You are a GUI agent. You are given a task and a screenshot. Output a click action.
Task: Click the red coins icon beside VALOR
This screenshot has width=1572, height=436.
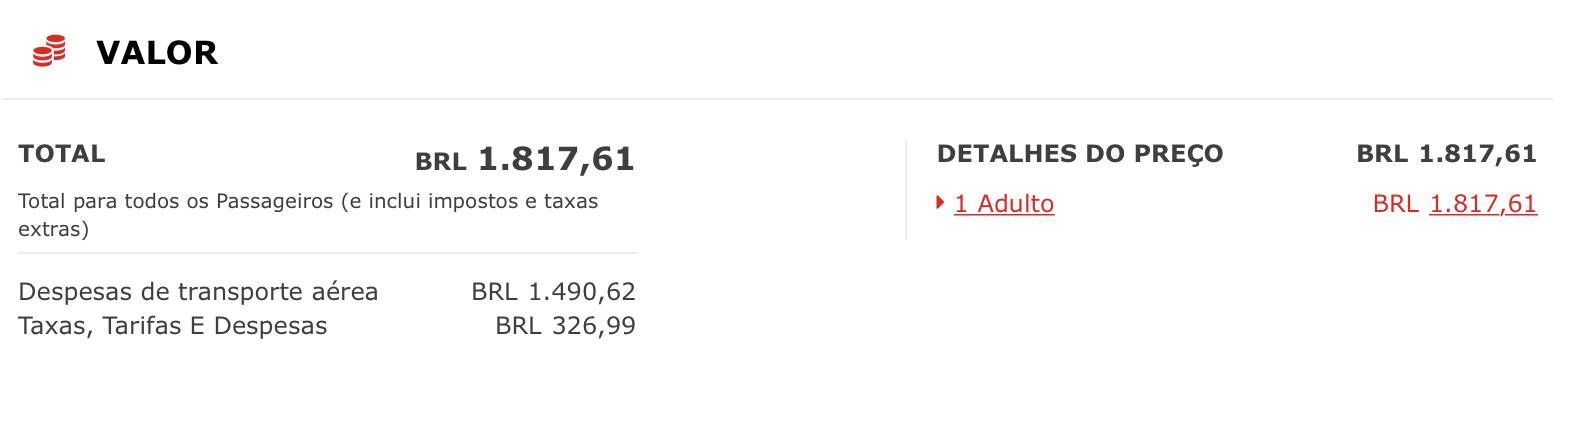[x=49, y=51]
